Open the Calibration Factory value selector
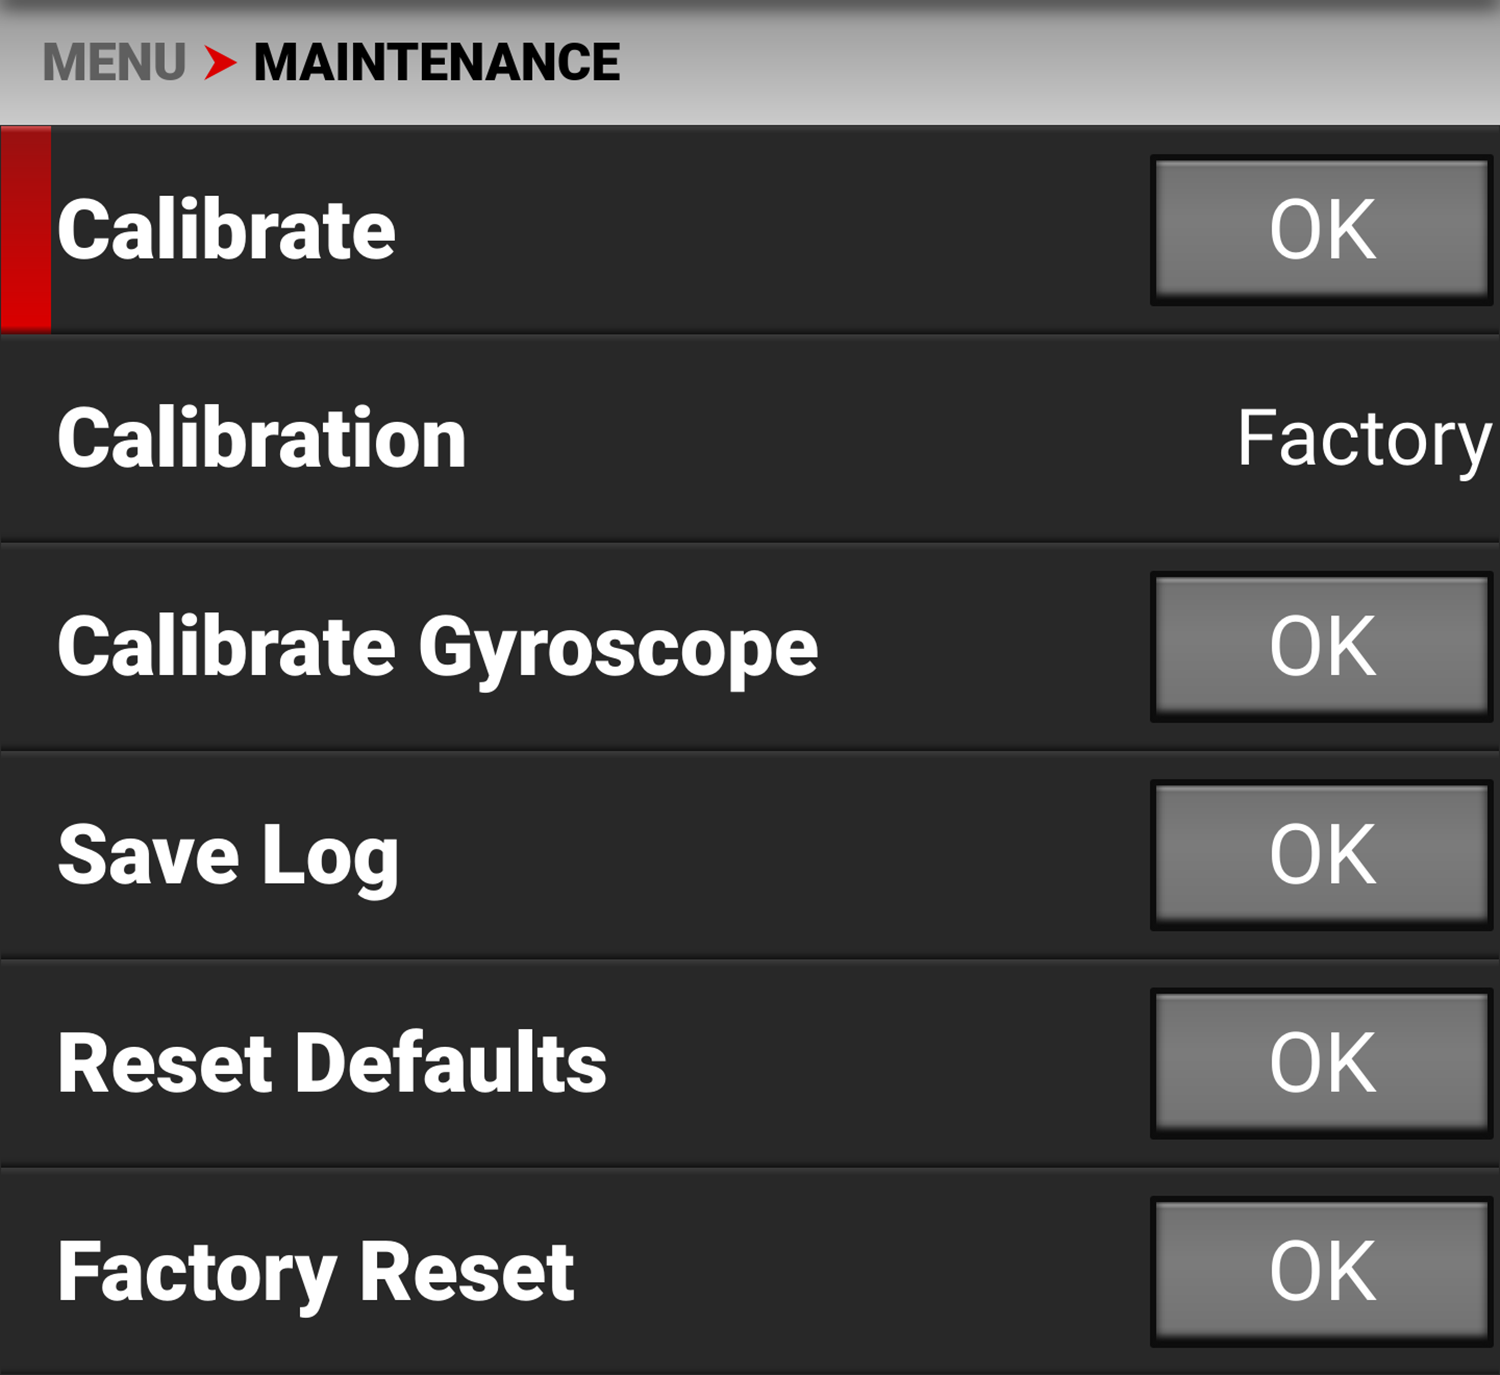This screenshot has width=1500, height=1375. click(1364, 440)
